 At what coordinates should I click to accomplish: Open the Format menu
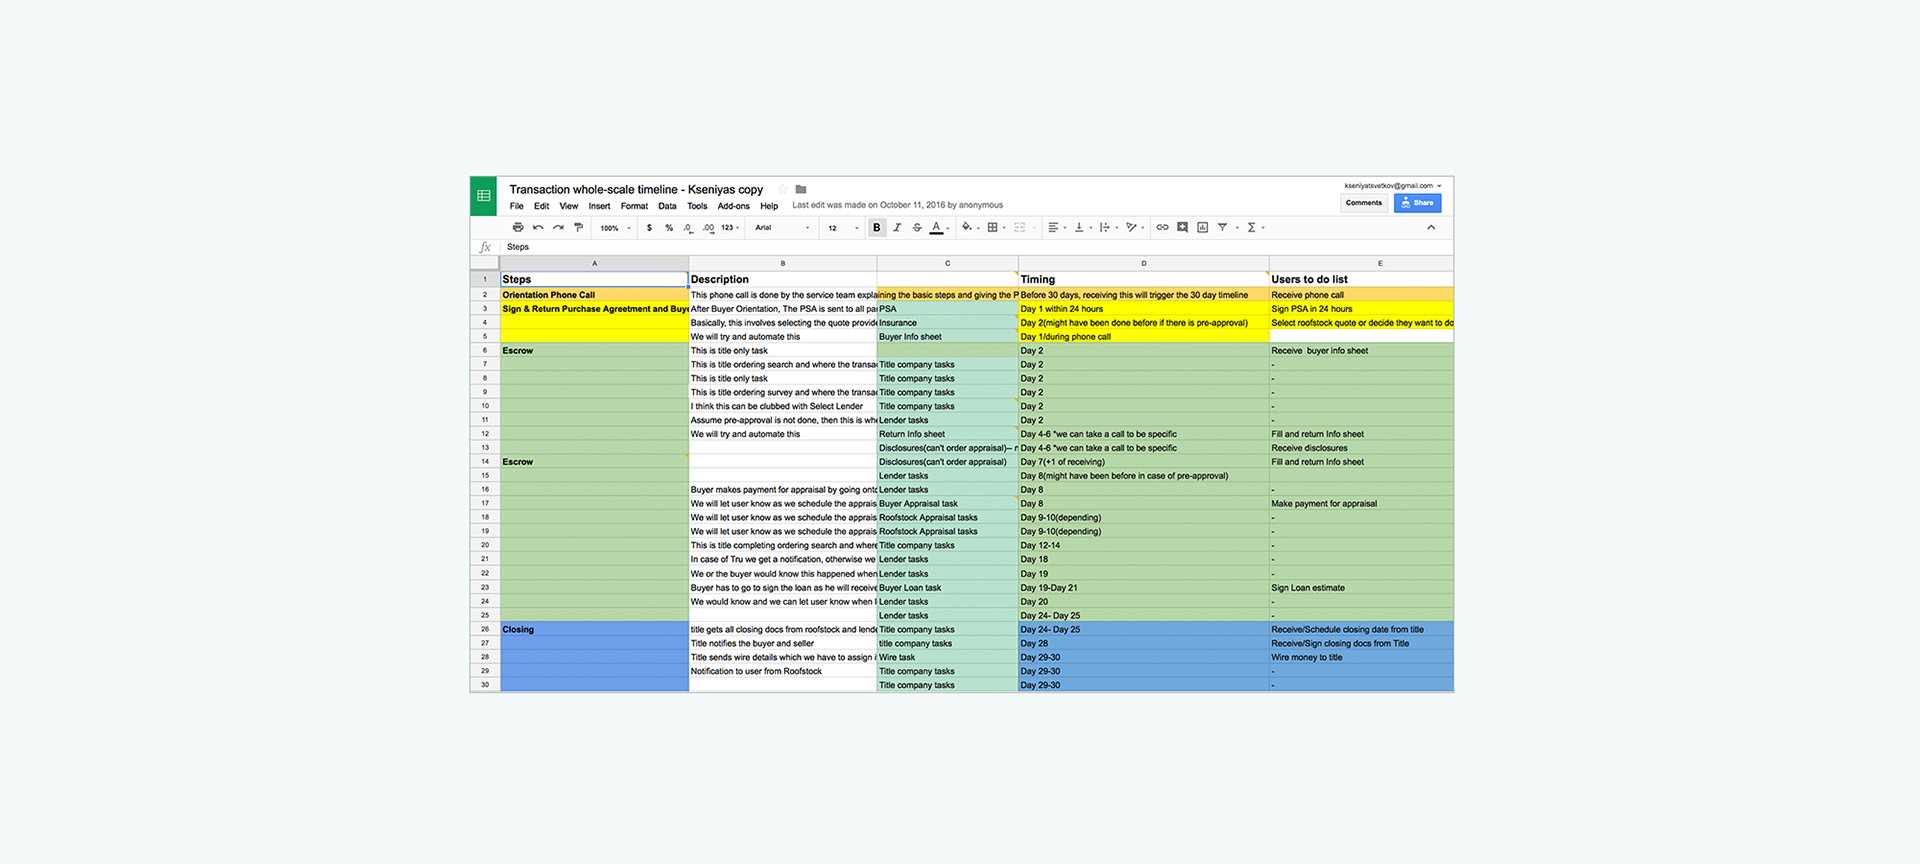(634, 206)
